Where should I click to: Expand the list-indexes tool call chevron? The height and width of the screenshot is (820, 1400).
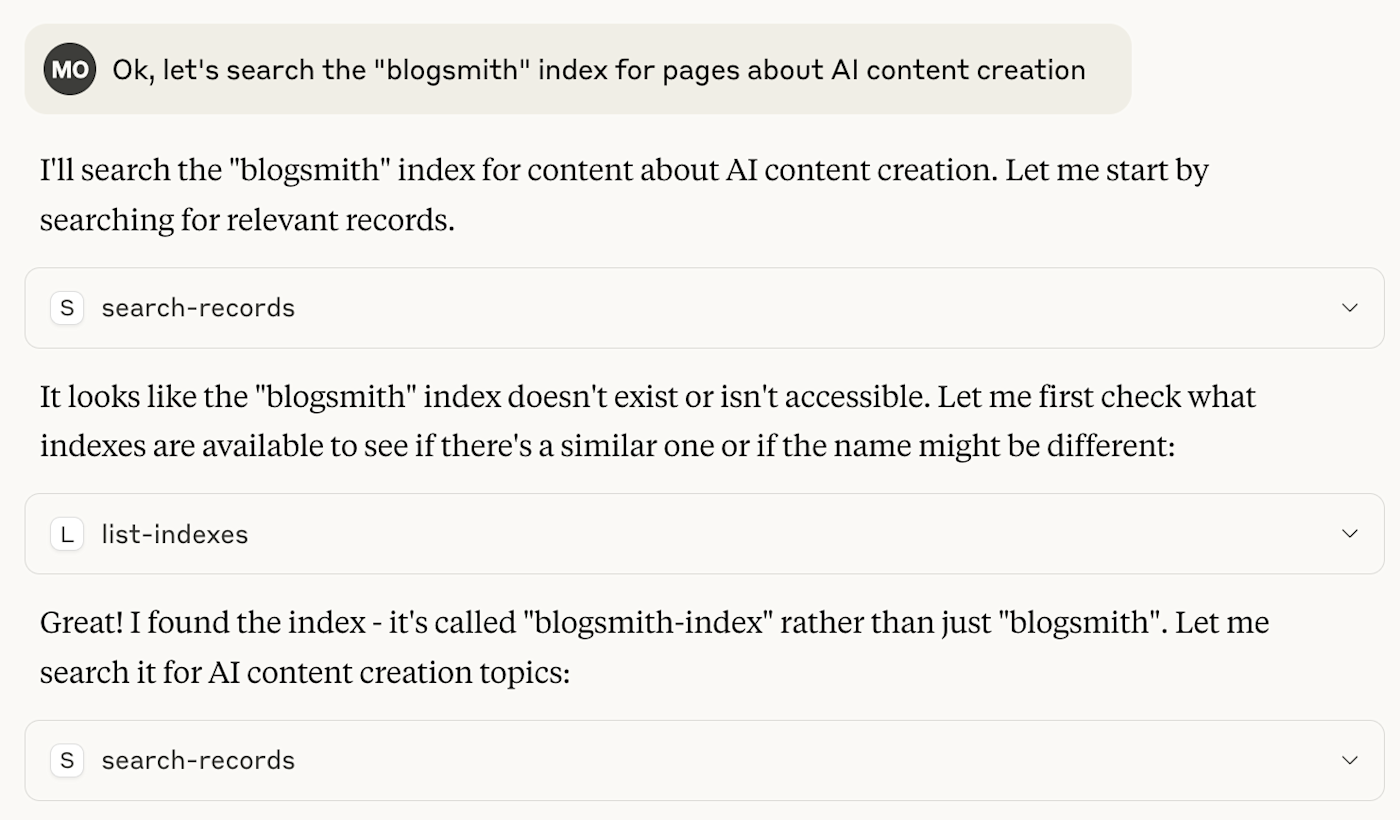click(x=1350, y=534)
